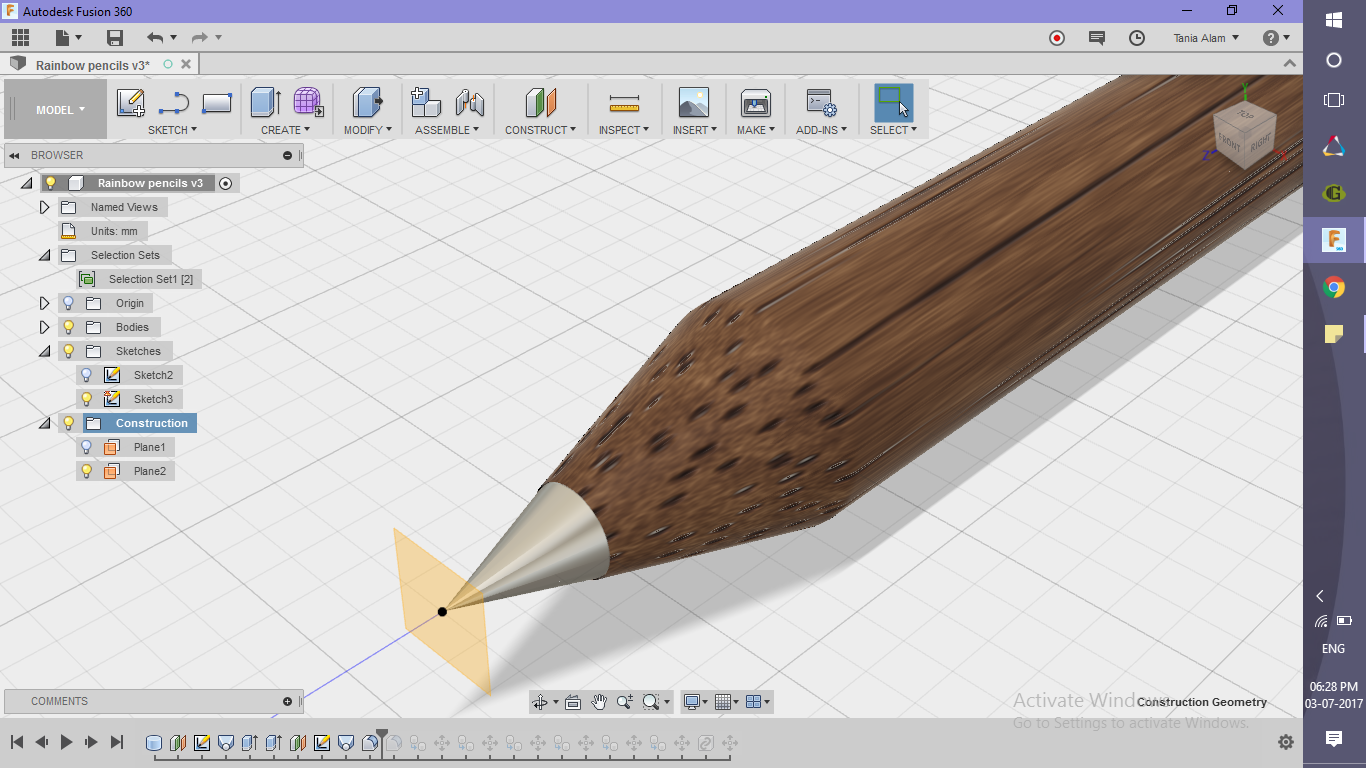
Task: Open the notifications comment icon in top bar
Action: [1097, 38]
